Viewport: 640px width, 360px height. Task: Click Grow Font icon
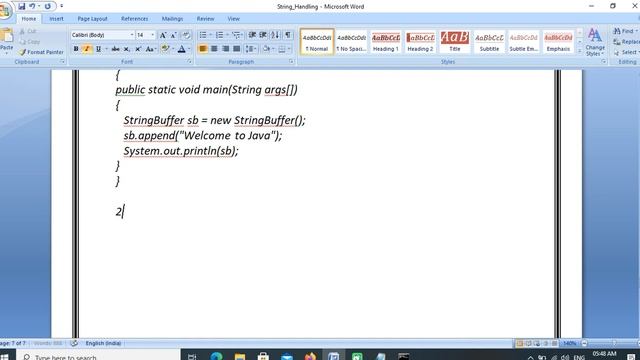162,36
